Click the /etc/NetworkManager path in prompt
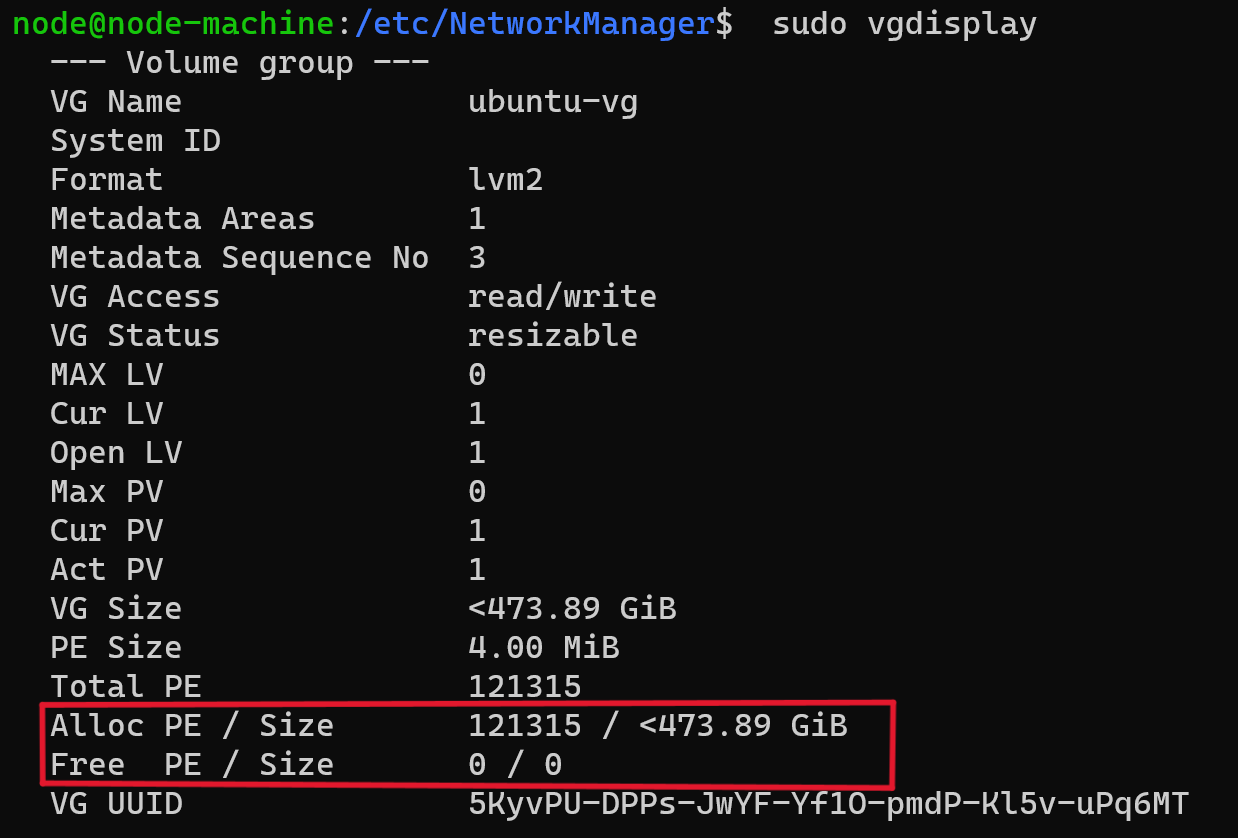Image resolution: width=1238 pixels, height=838 pixels. click(533, 23)
